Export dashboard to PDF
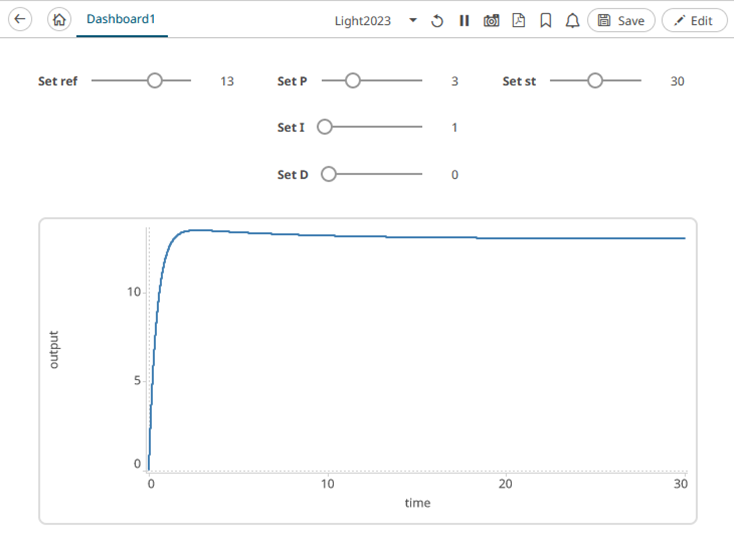This screenshot has height=539, width=734. (x=518, y=21)
